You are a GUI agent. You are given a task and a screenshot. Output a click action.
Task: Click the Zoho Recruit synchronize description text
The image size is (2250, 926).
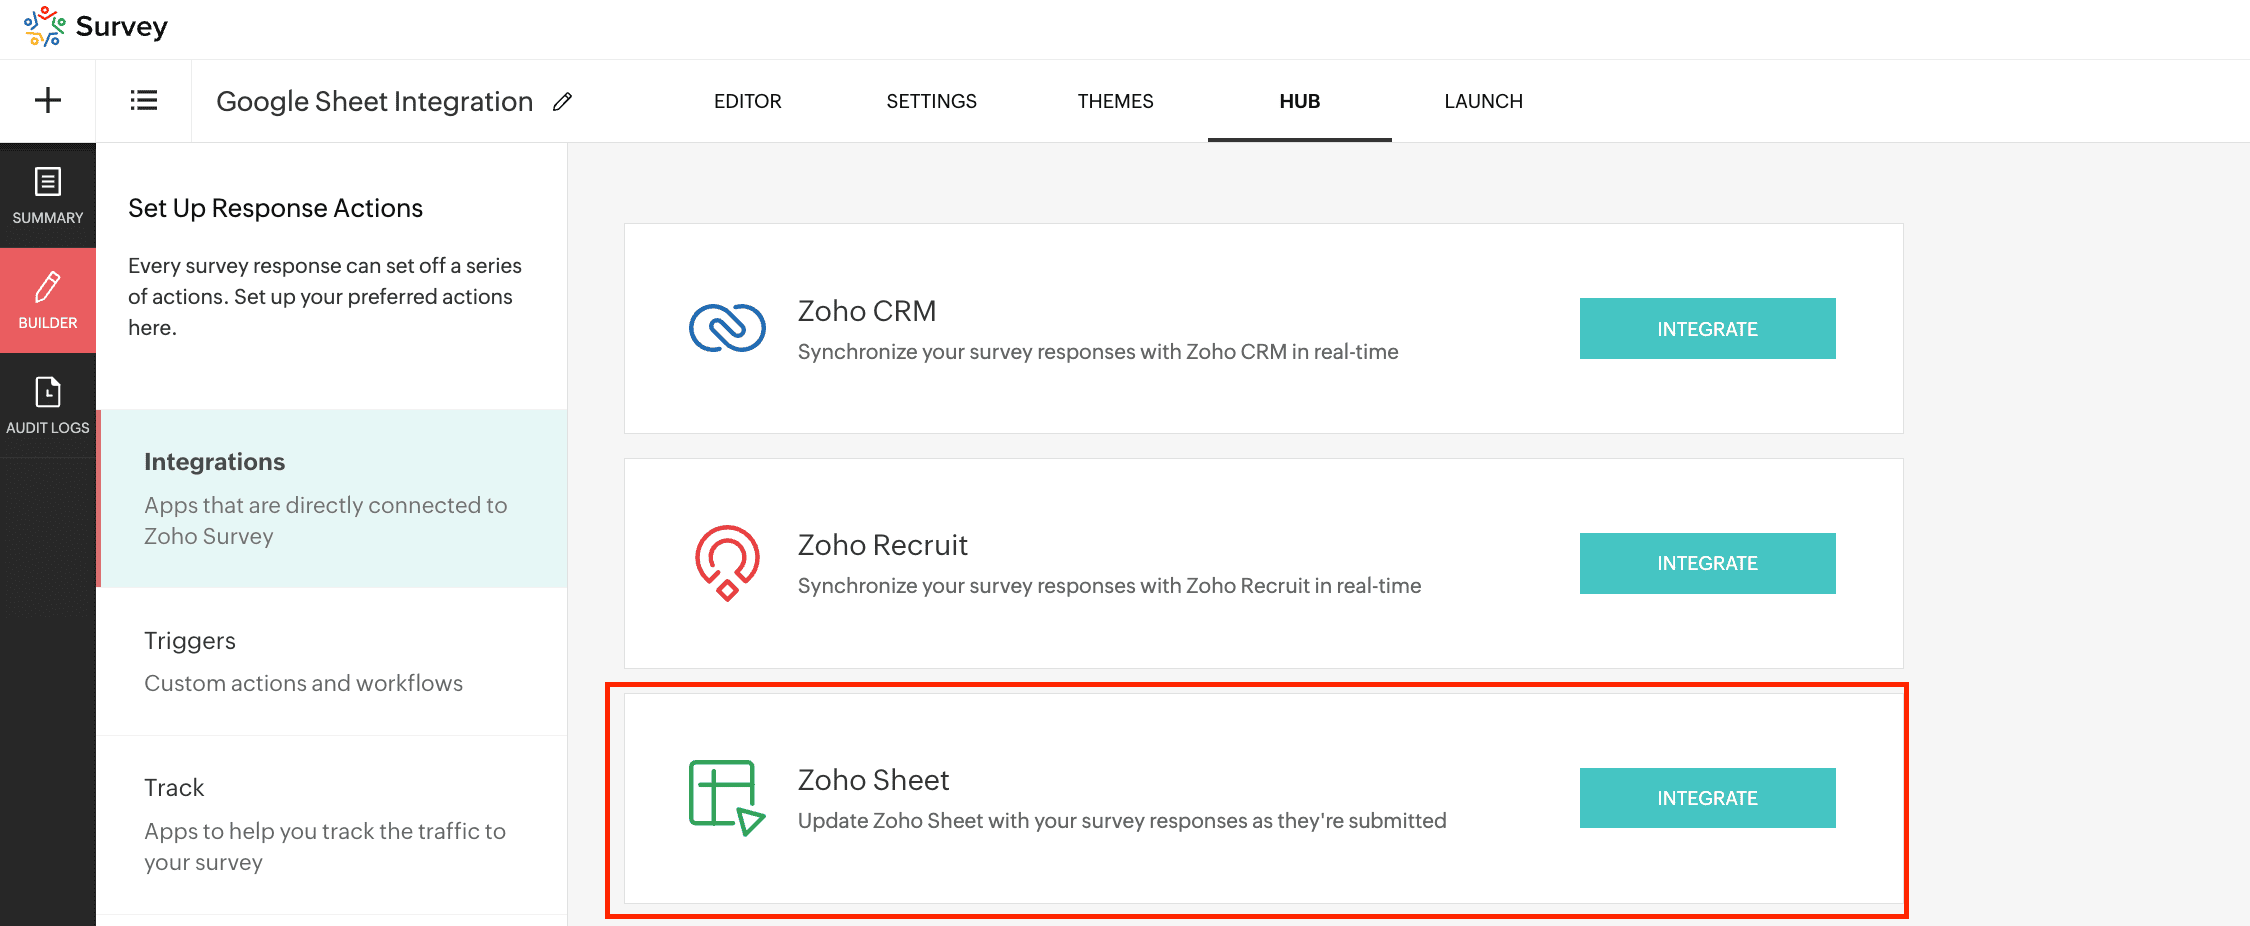click(x=1110, y=586)
